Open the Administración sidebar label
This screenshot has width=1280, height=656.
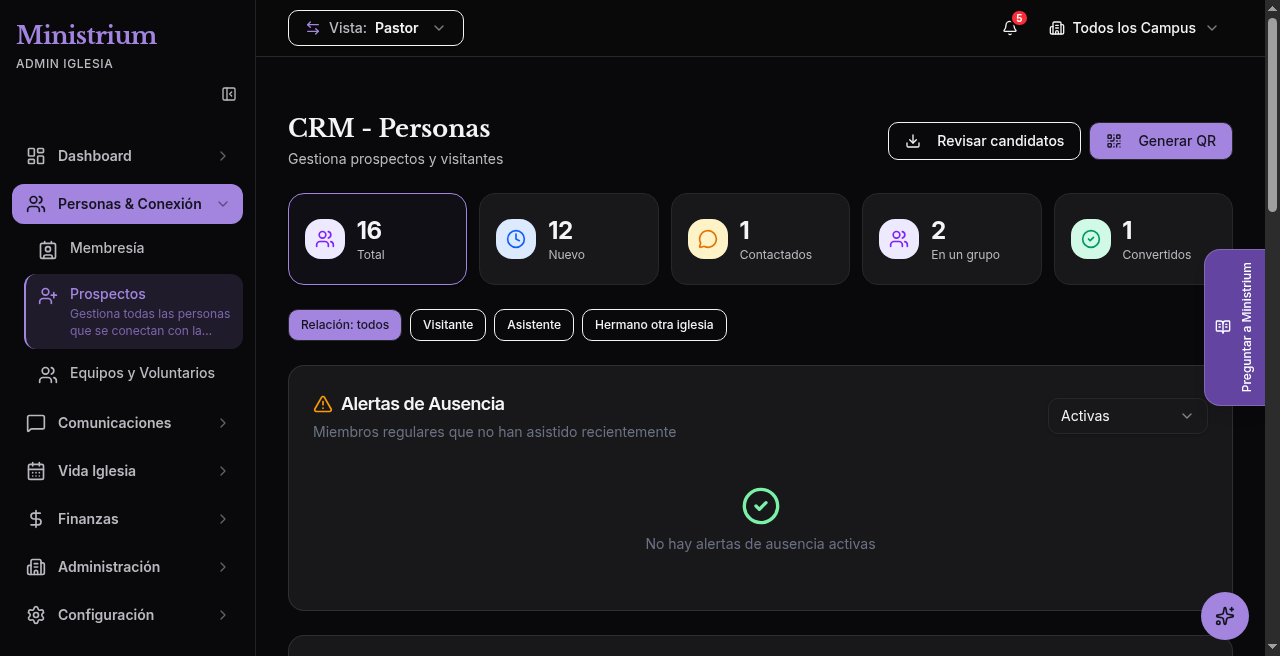point(109,567)
